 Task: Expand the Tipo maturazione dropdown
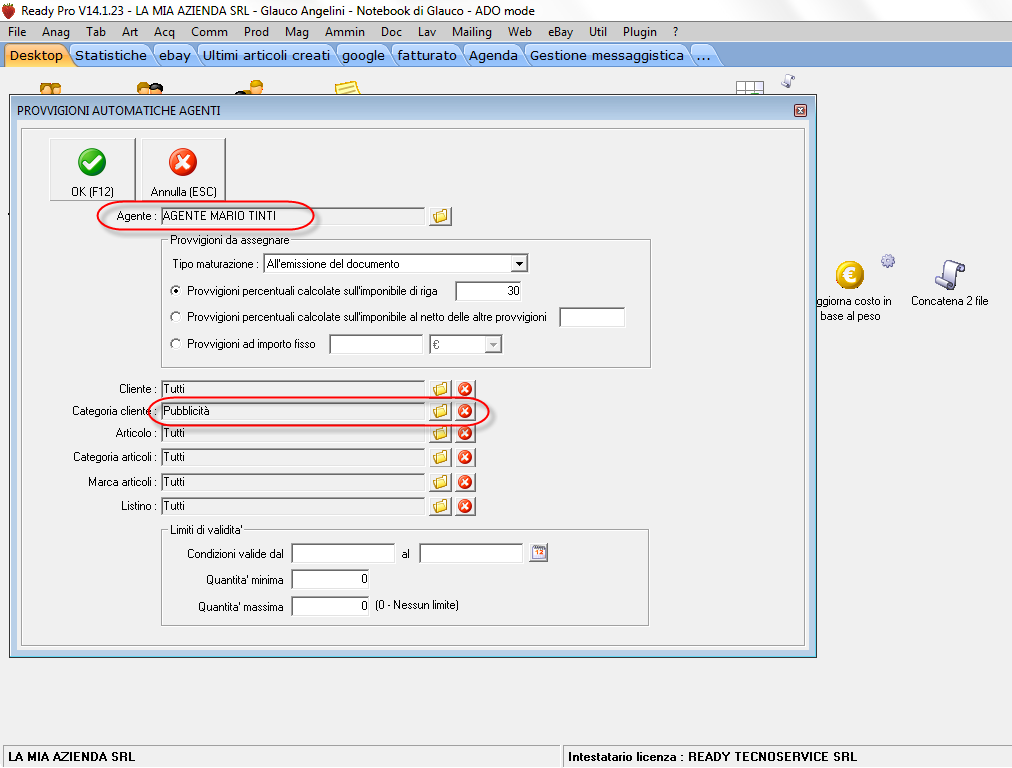tap(518, 263)
